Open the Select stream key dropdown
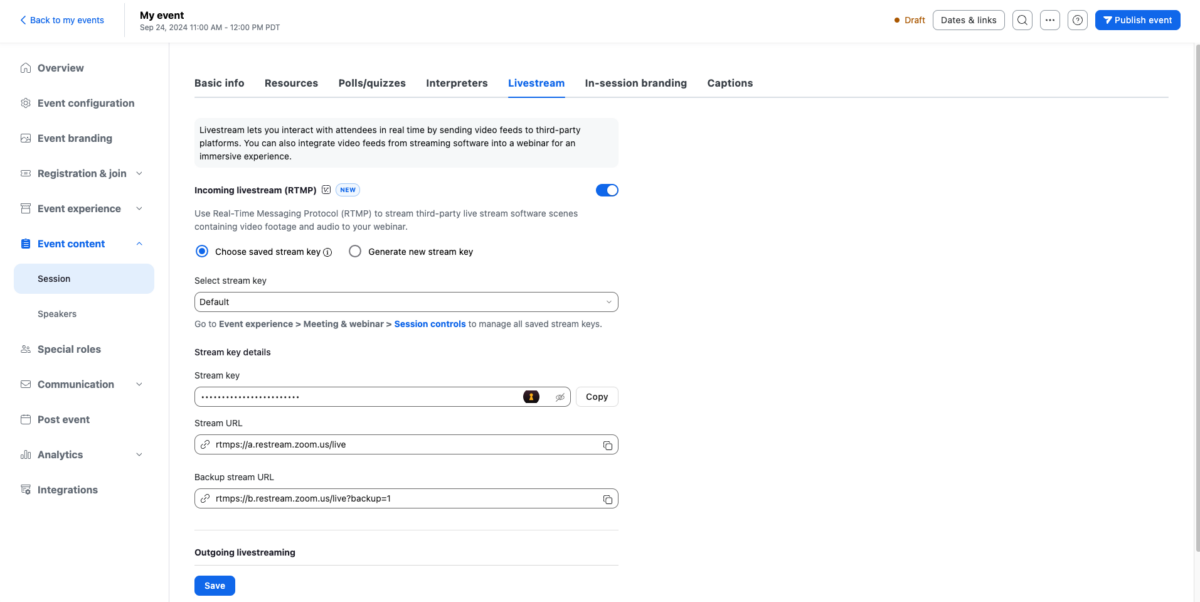Viewport: 1200px width, 602px height. tap(406, 301)
